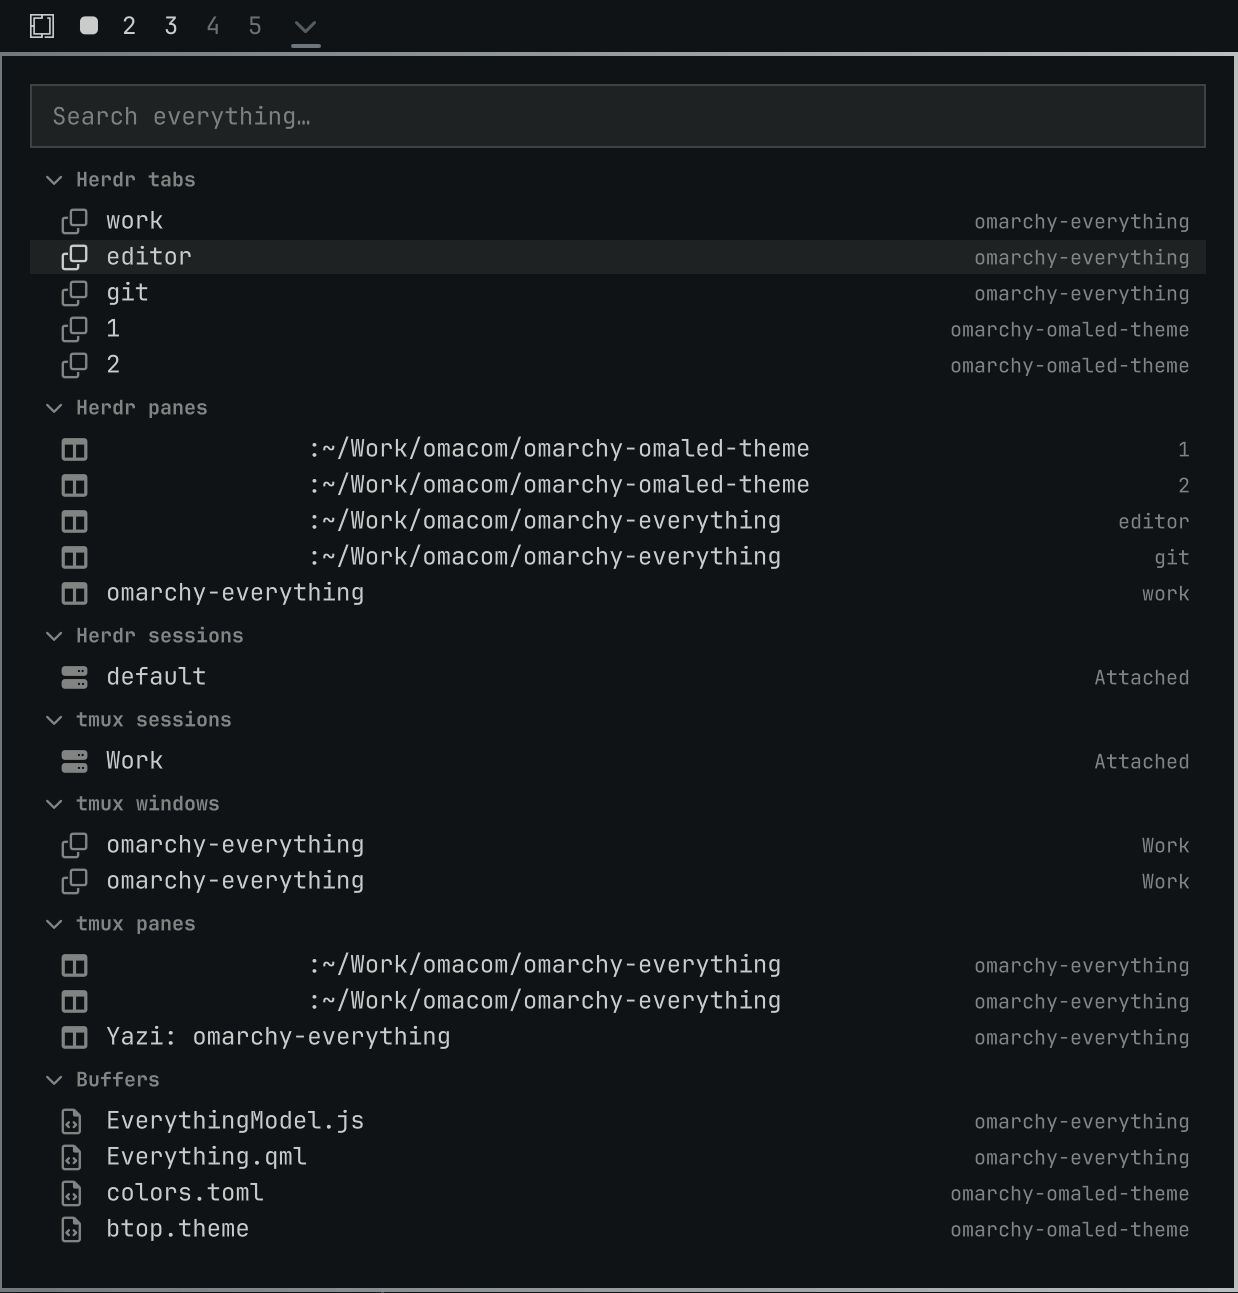Click the 'Herdr panes' section heading
The width and height of the screenshot is (1238, 1293).
coord(142,408)
